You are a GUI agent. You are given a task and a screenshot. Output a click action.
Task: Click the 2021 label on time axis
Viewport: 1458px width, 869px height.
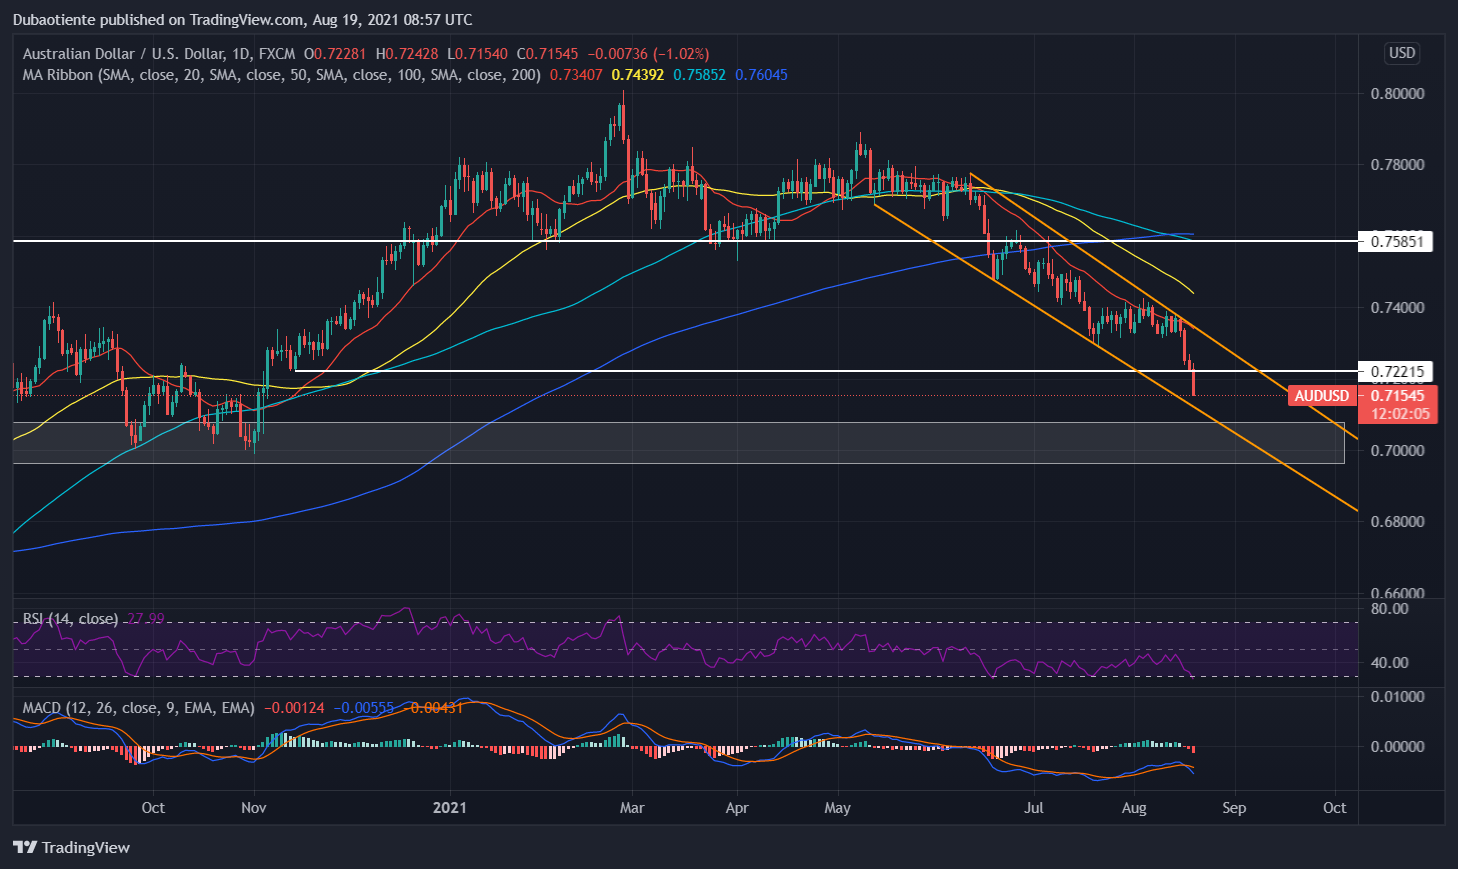point(450,808)
